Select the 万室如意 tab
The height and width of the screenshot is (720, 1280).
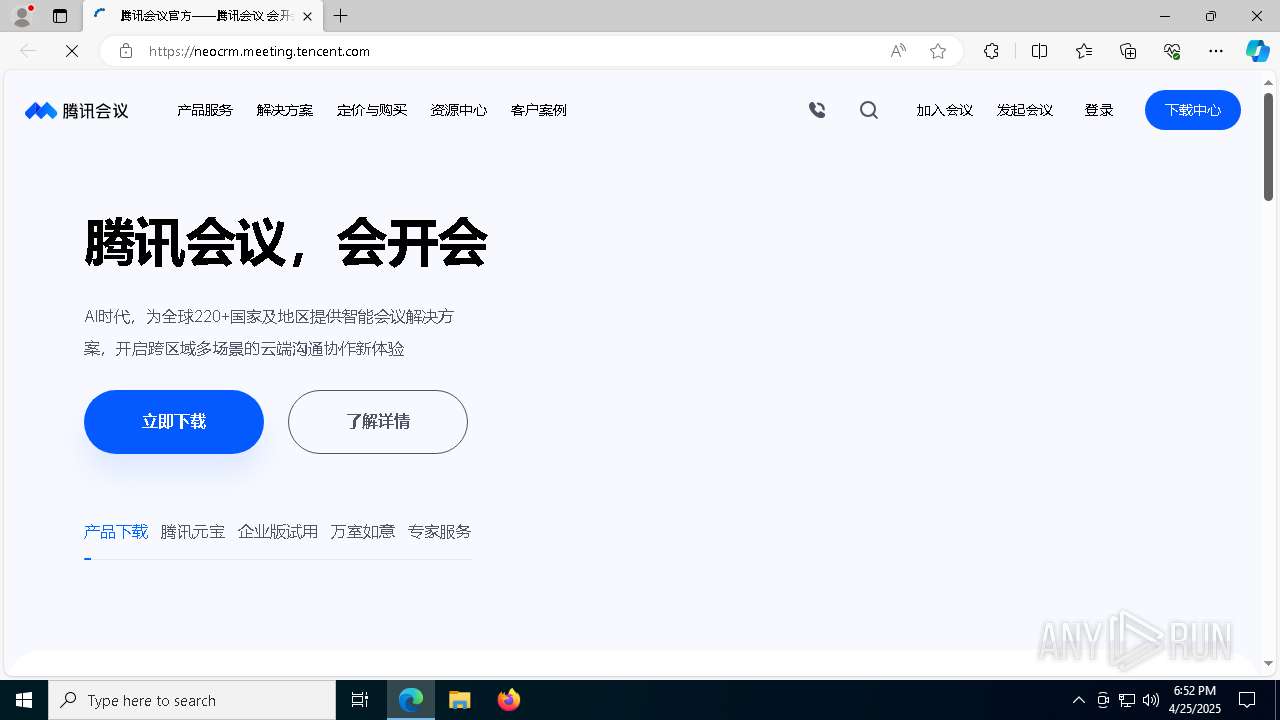click(x=363, y=532)
